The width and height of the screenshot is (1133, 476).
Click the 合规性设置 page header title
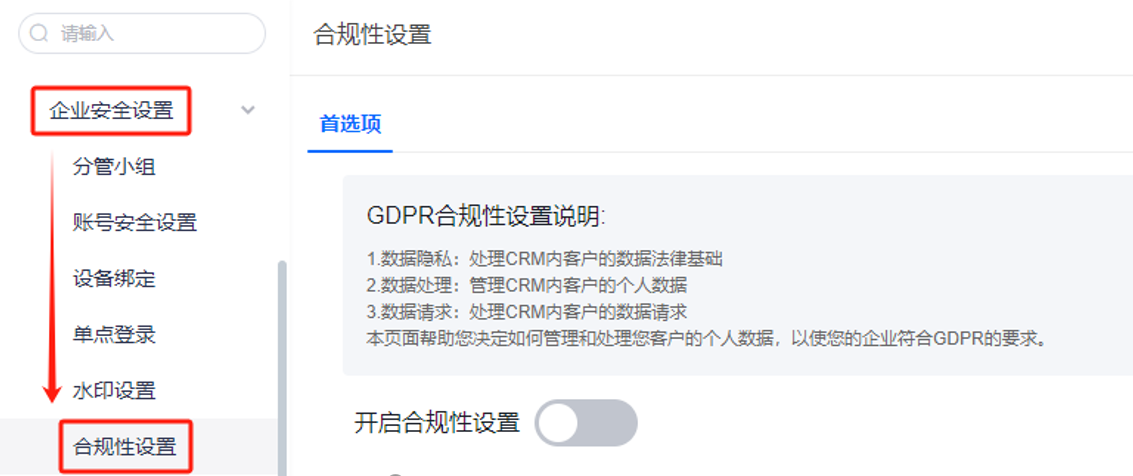coord(373,35)
